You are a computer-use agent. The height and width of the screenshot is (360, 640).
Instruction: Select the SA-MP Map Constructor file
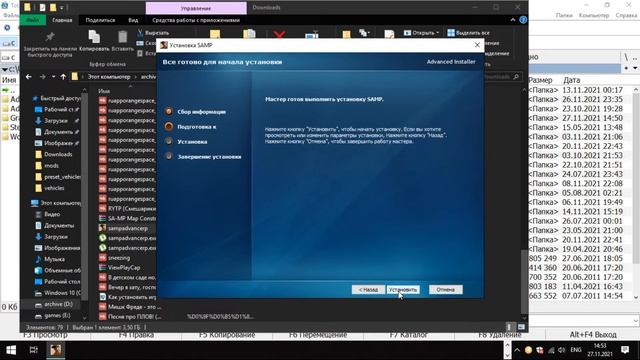127,218
